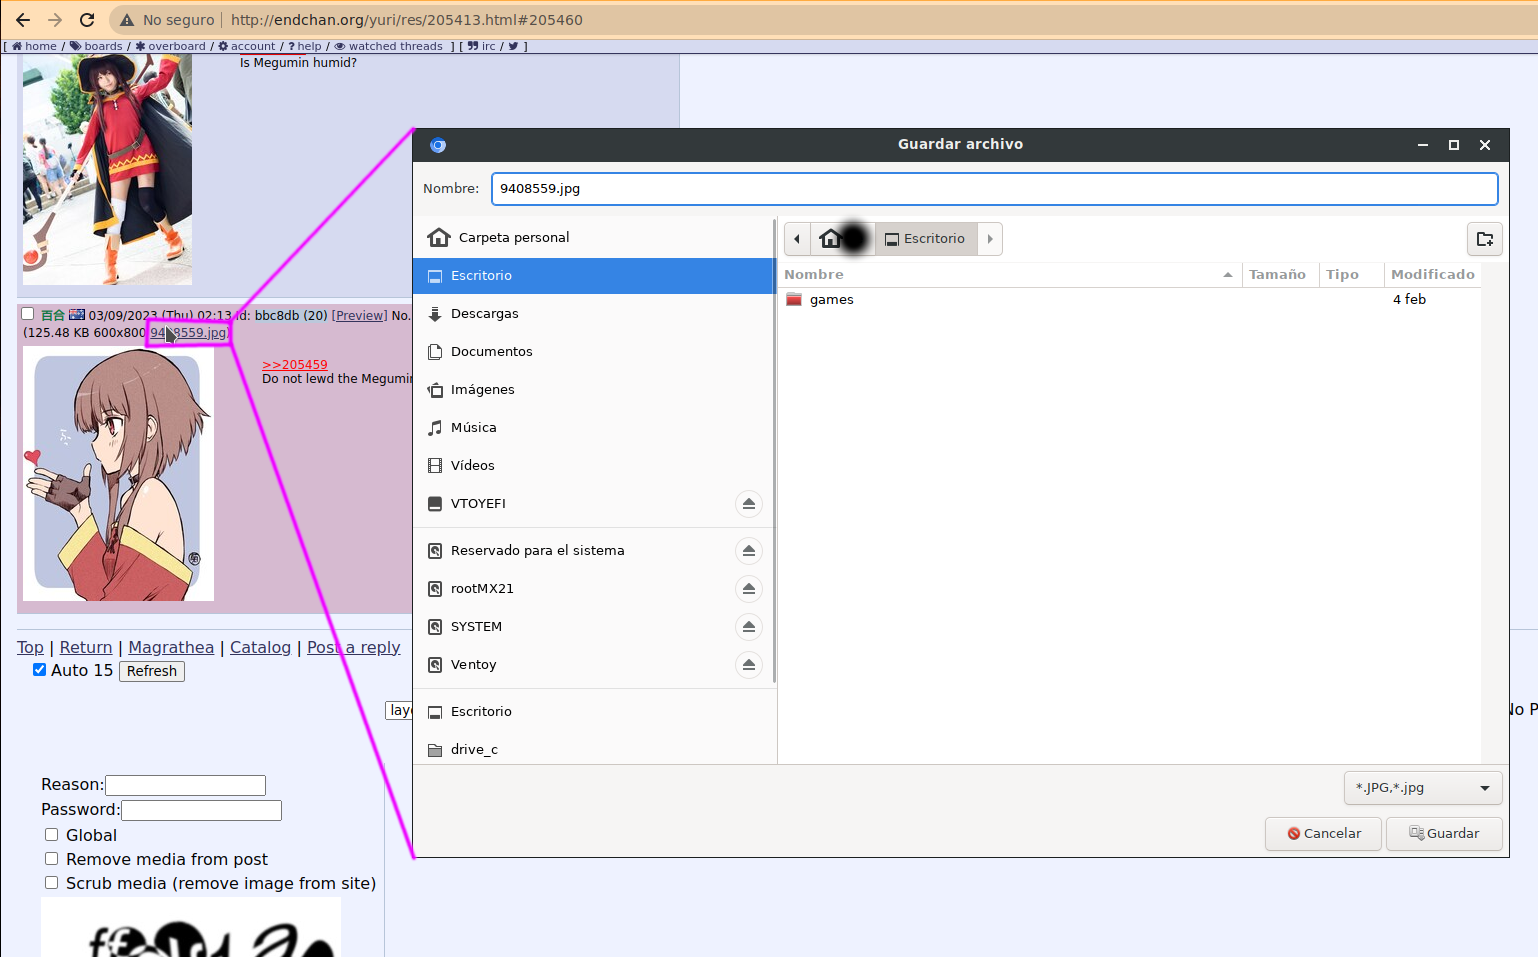Open the 'boards' nav link

coord(96,46)
